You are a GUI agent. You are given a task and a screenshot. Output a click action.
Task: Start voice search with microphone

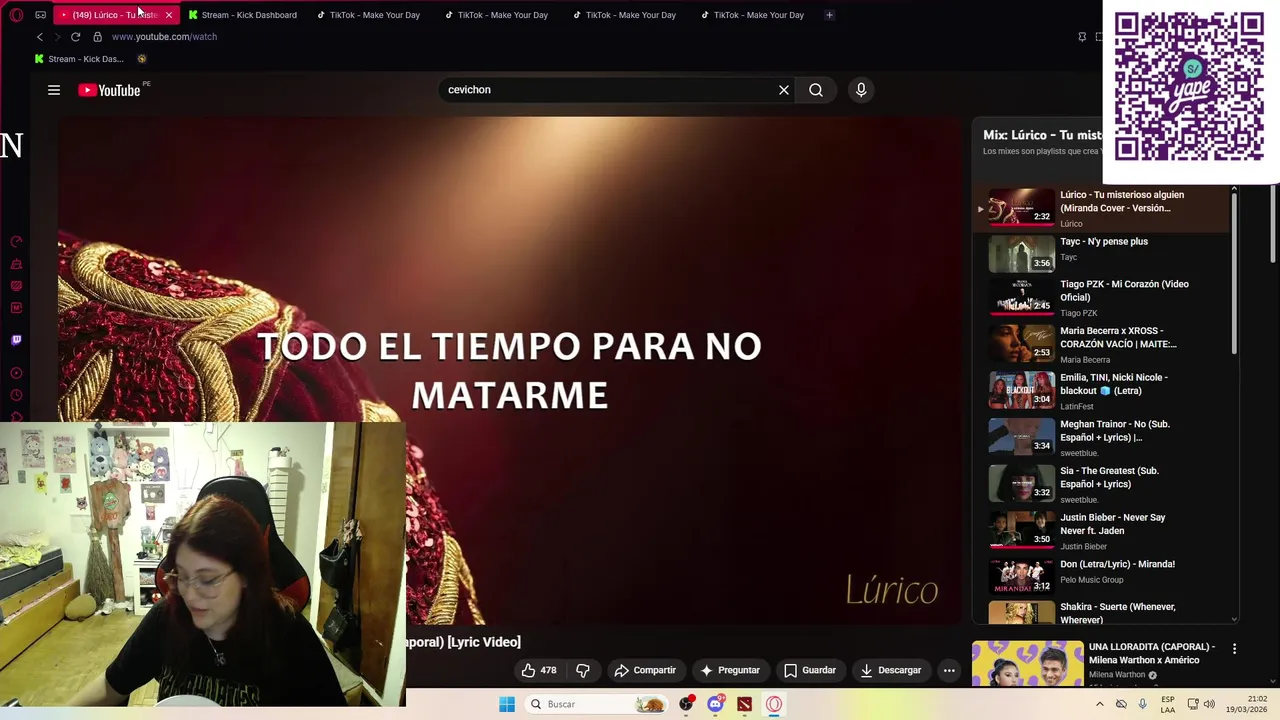tap(861, 90)
